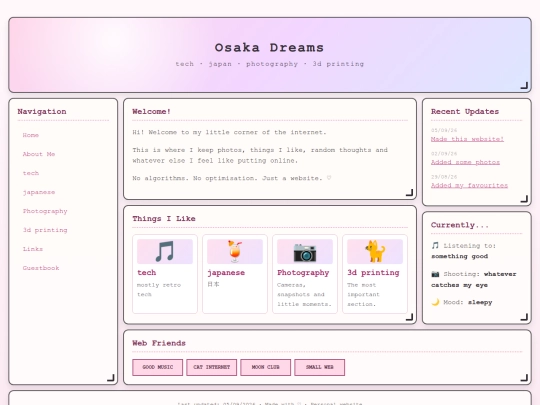Click the CAT INTERNET web friend button
540x405 pixels.
[211, 367]
